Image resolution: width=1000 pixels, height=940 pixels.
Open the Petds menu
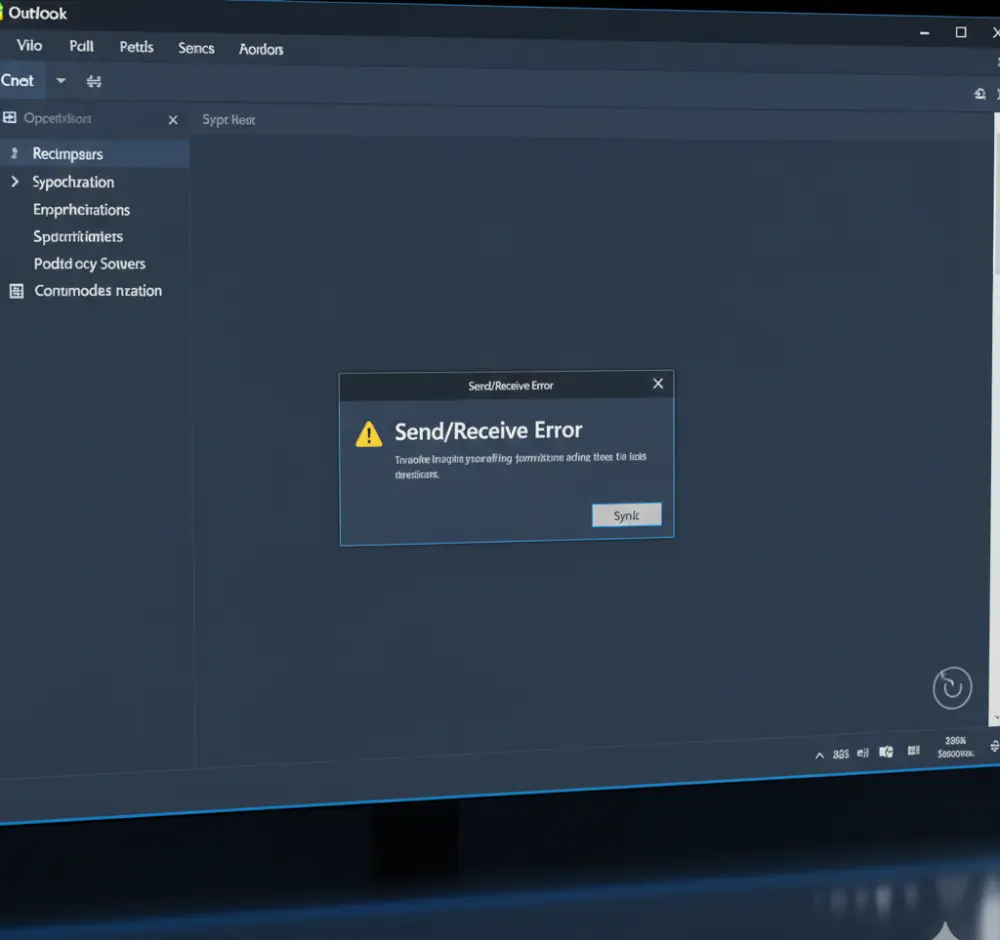click(x=136, y=47)
